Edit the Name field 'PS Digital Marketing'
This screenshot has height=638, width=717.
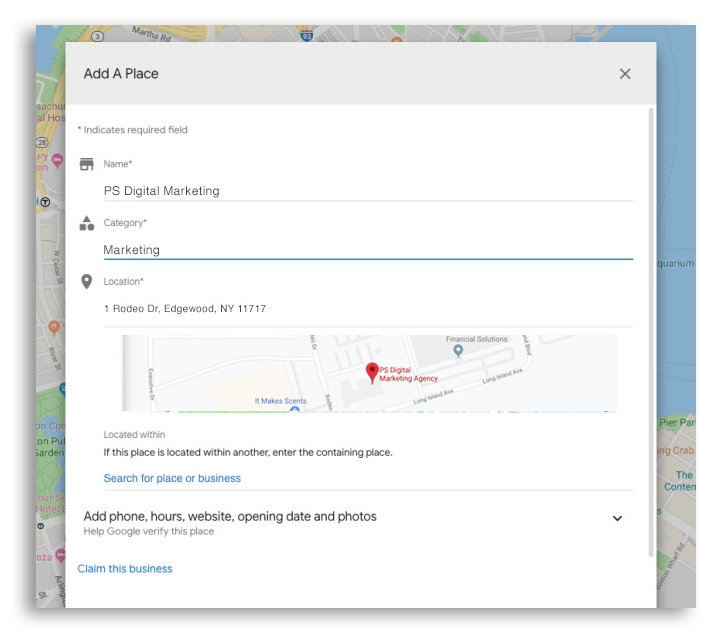(368, 191)
